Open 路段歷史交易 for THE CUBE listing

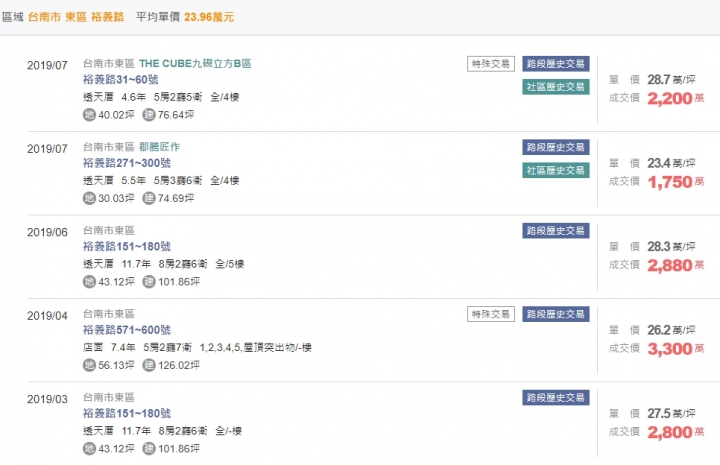[555, 64]
